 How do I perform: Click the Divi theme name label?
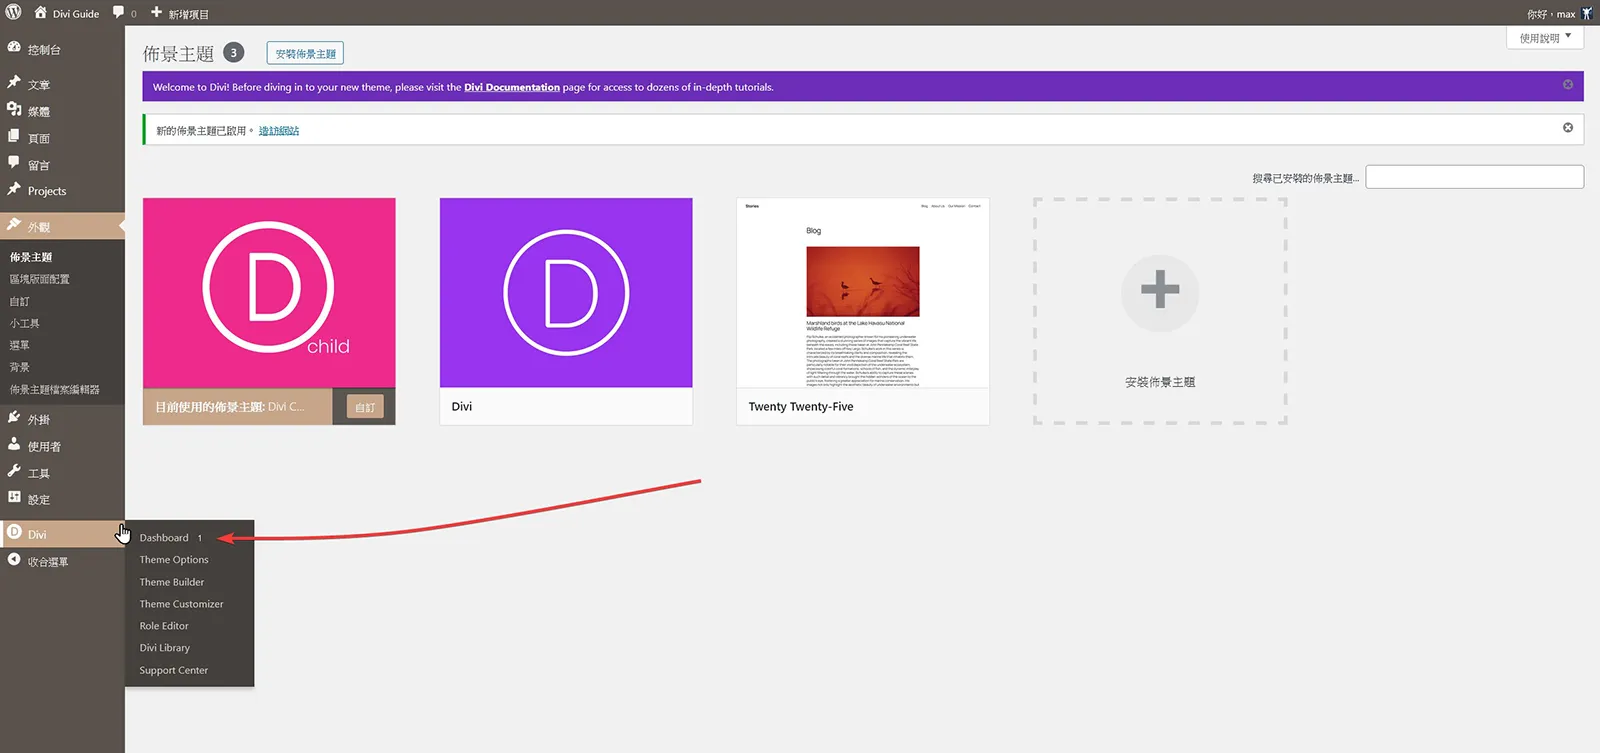(x=462, y=407)
